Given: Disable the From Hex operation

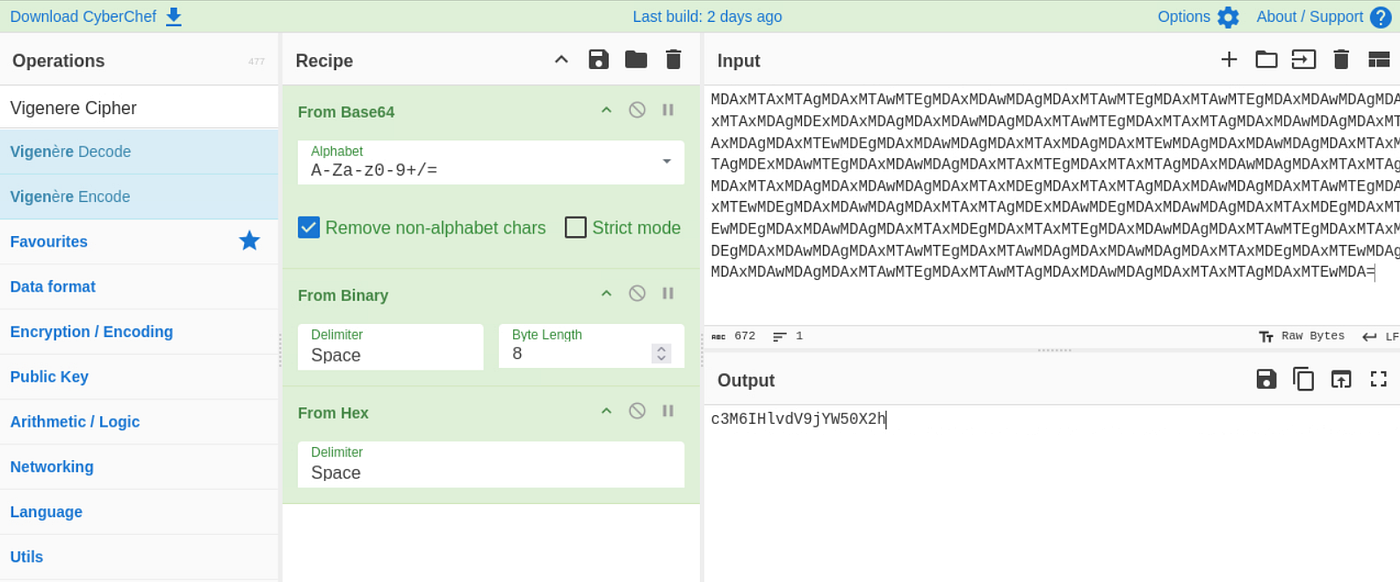Looking at the screenshot, I should tap(637, 411).
